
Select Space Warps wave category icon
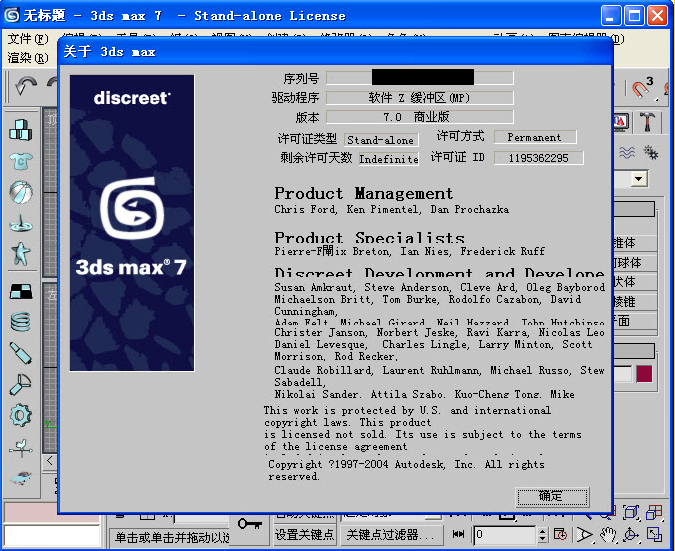627,152
